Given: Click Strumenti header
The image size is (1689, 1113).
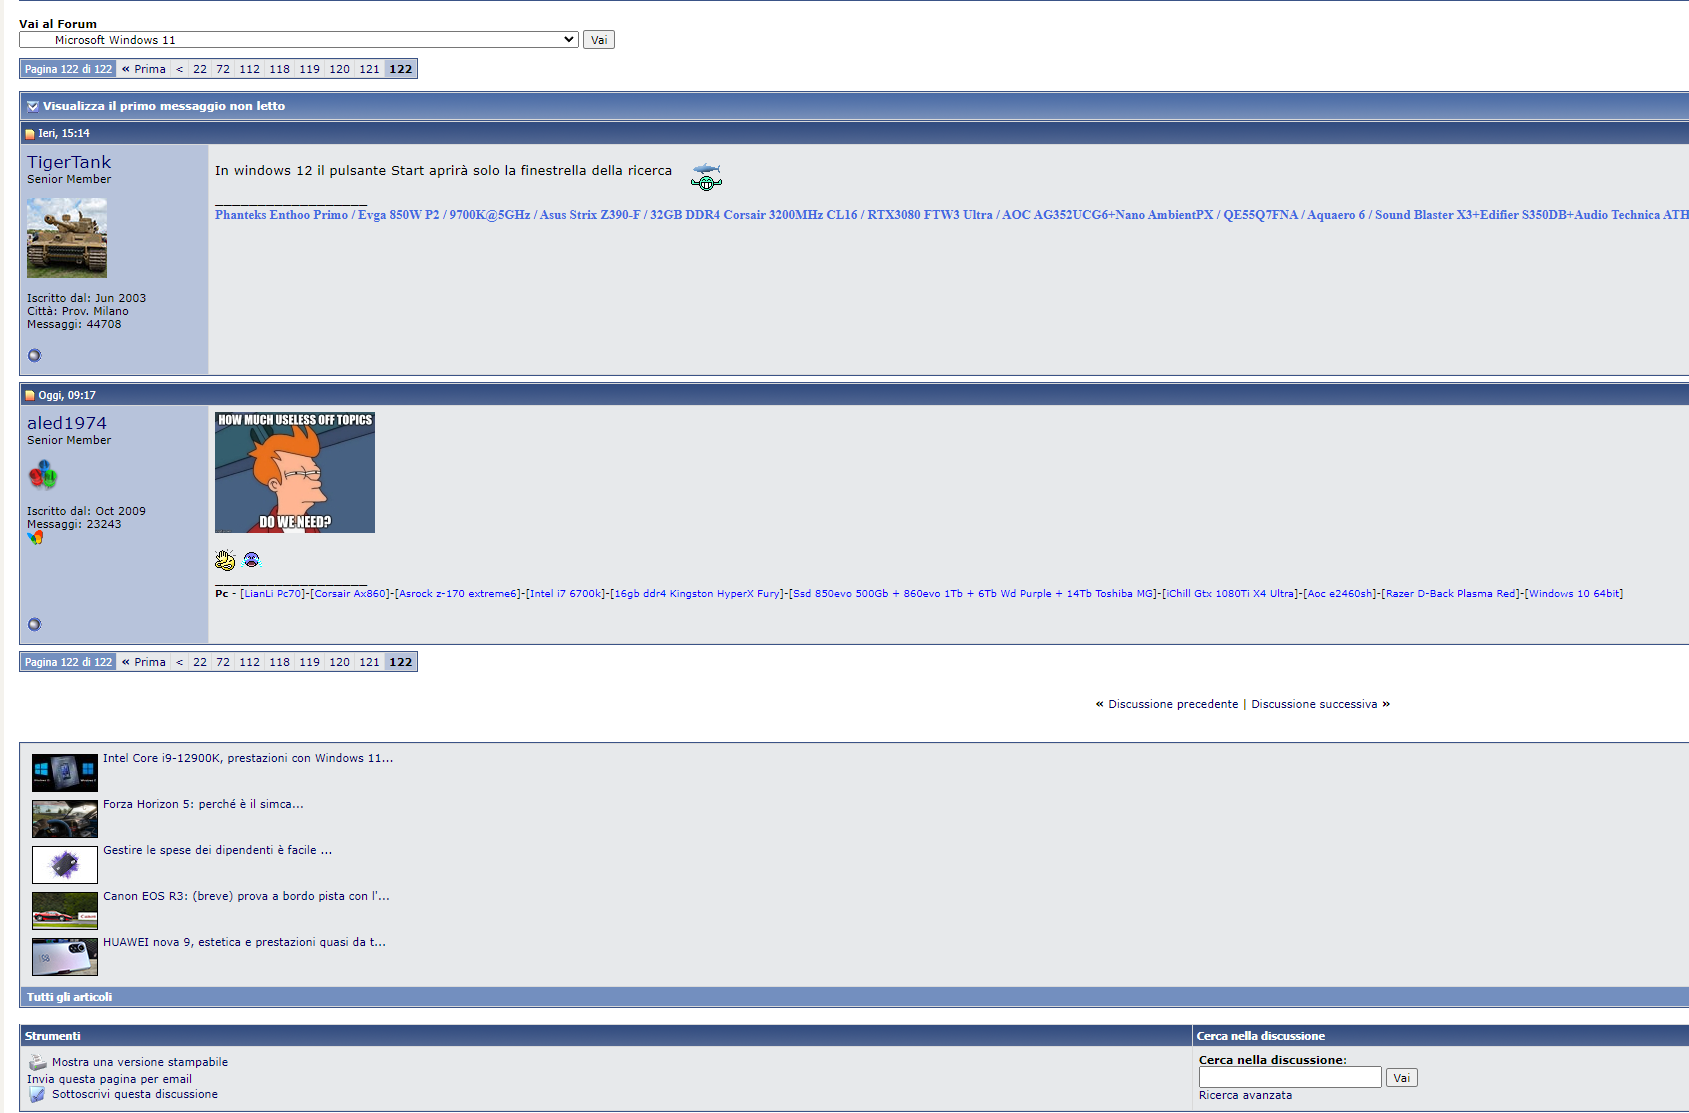Looking at the screenshot, I should [53, 1036].
